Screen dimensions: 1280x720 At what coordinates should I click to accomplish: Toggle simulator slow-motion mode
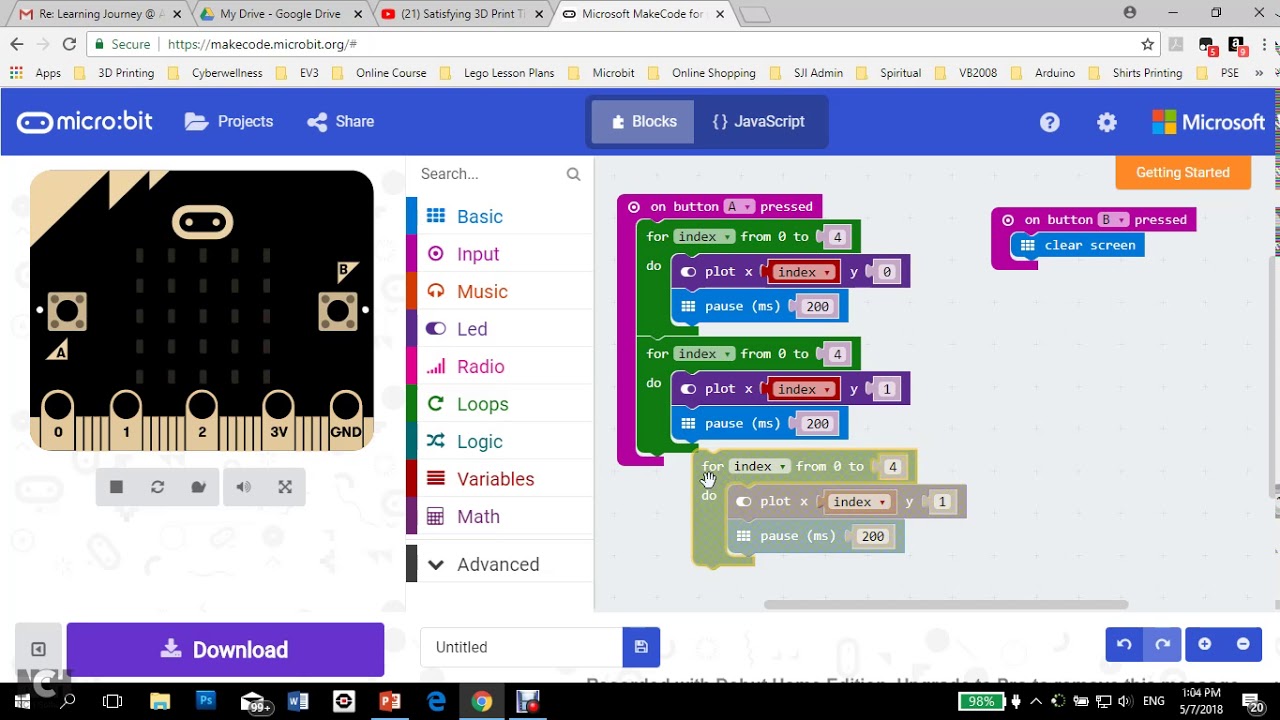pyautogui.click(x=198, y=487)
